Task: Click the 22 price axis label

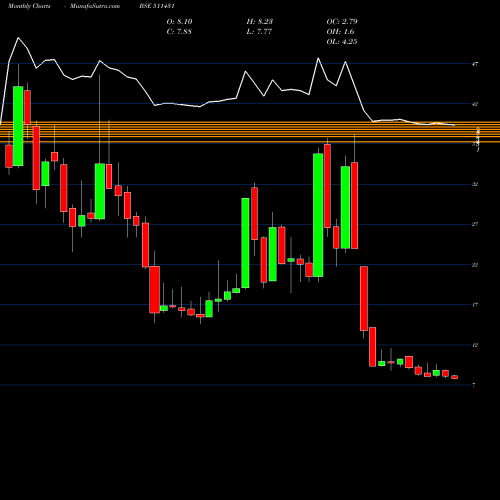Action: [x=475, y=265]
